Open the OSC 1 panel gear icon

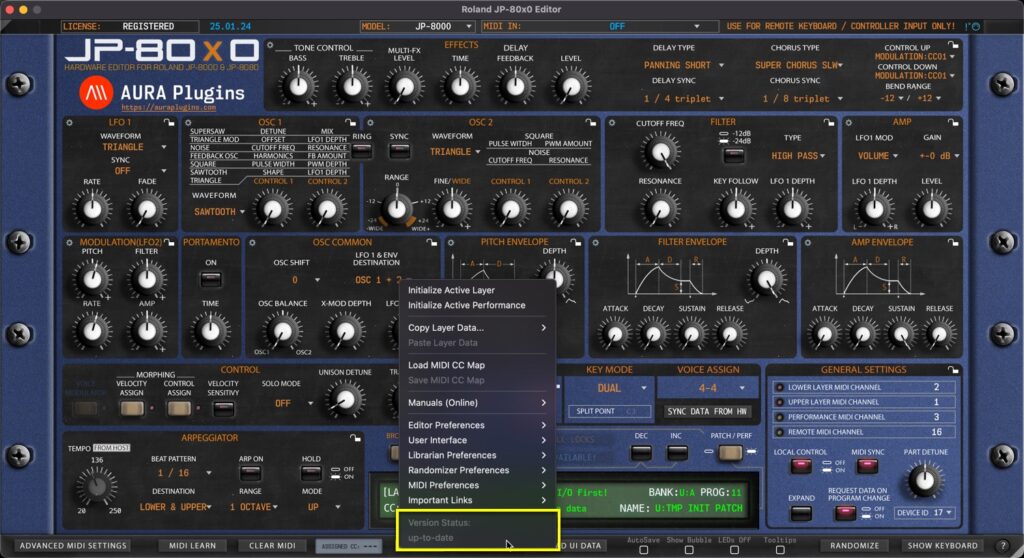pos(188,122)
